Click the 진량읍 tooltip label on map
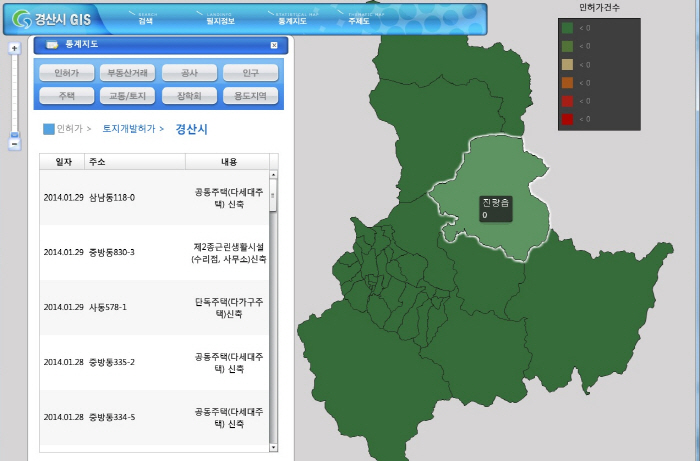Viewport: 700px width, 461px height. pos(496,208)
